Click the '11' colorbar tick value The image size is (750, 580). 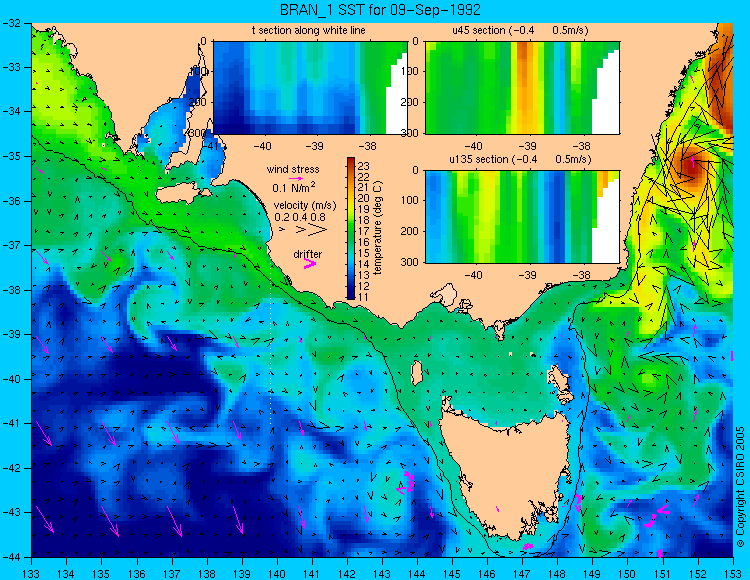(x=363, y=297)
